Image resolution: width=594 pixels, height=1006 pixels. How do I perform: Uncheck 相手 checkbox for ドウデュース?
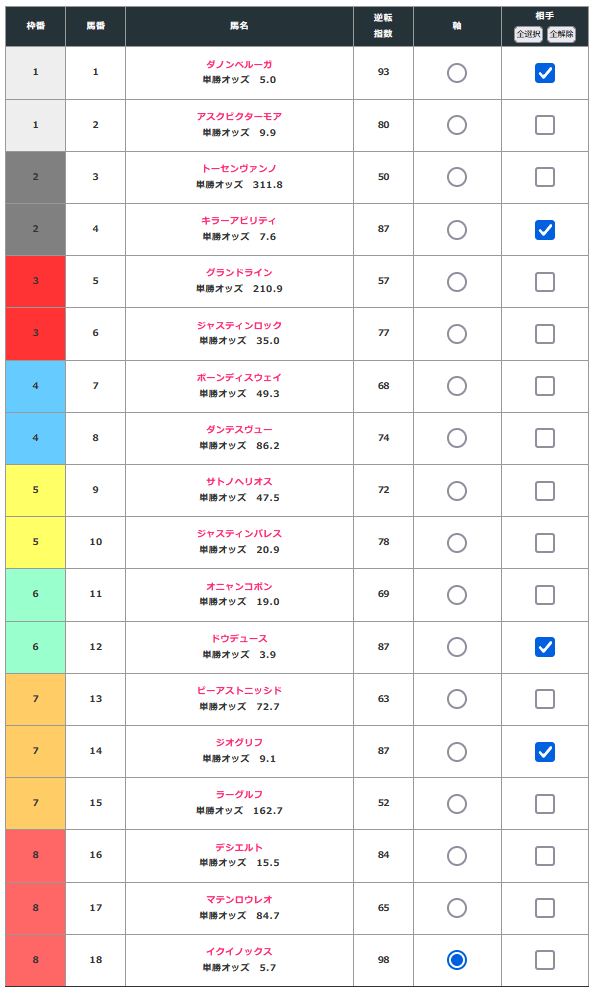click(x=545, y=647)
